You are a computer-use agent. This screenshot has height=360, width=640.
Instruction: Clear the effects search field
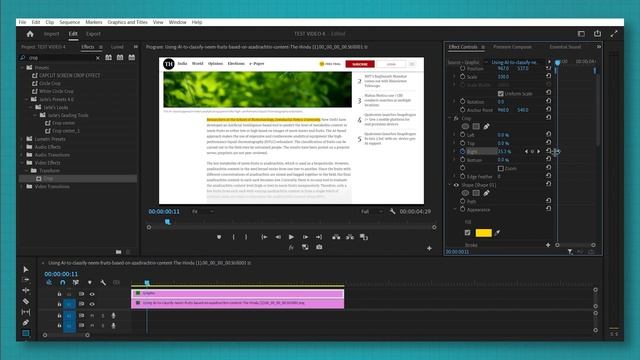click(98, 58)
